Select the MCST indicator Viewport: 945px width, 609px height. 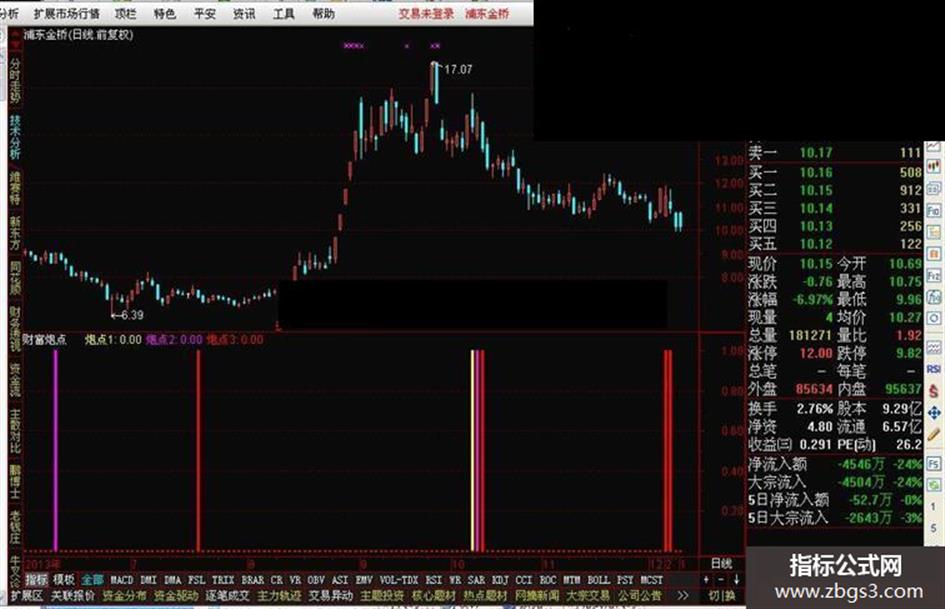(x=651, y=579)
